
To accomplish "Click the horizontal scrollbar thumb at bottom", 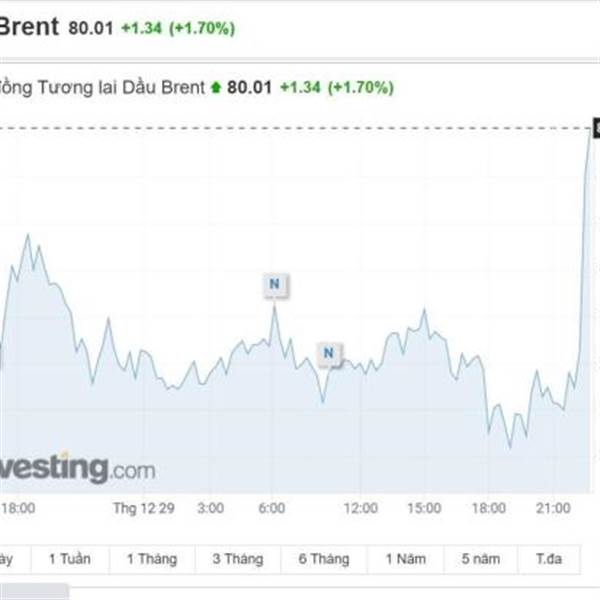I will [34, 592].
